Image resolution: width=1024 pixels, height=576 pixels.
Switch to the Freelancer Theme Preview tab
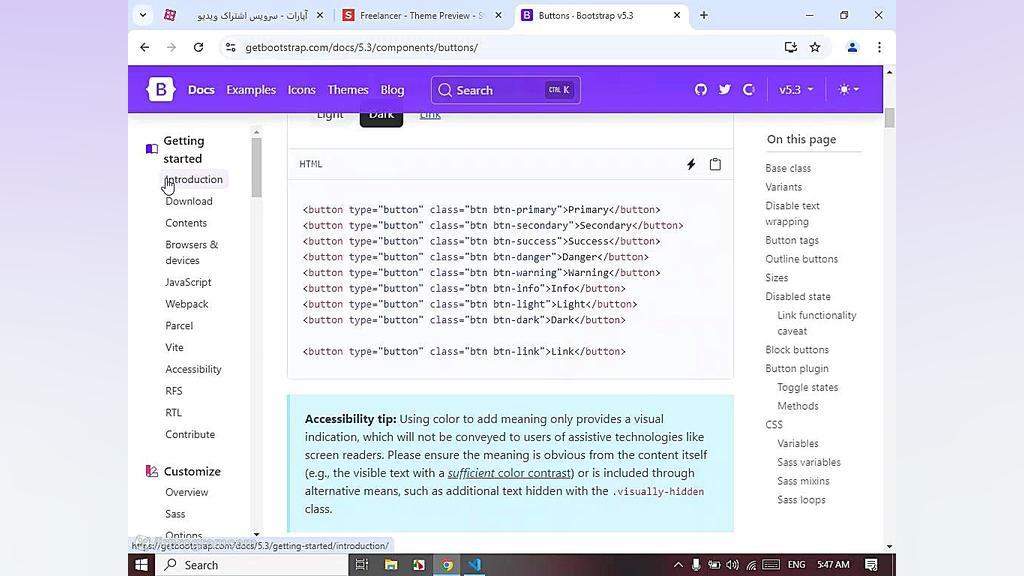422,15
